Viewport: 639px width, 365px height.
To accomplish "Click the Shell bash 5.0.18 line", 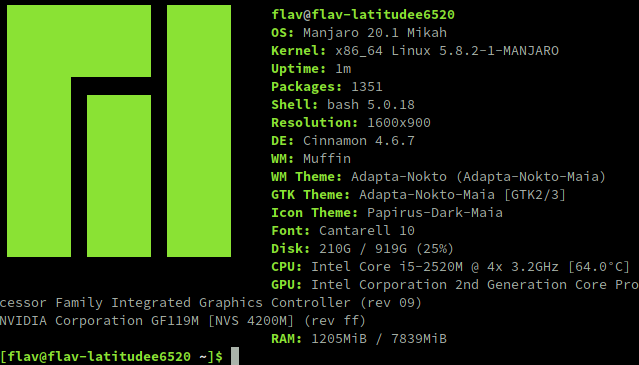I will (x=343, y=104).
